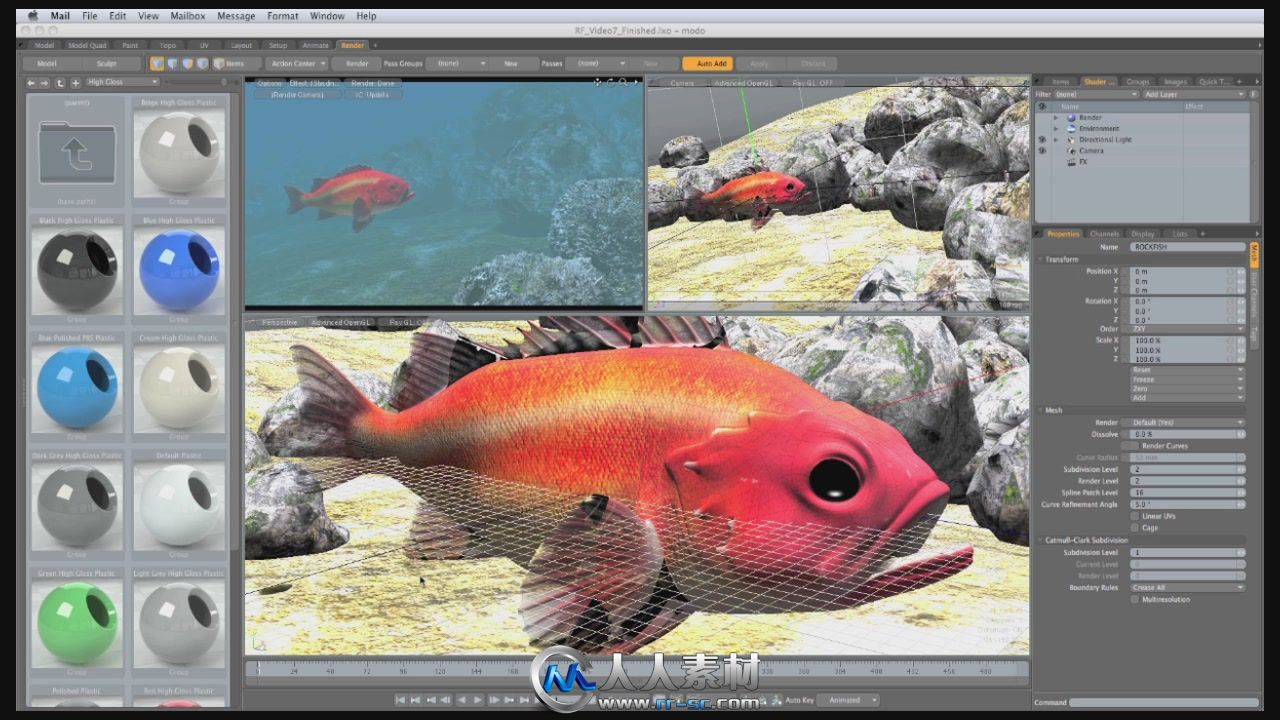
Task: Expand the Directional Light item
Action: click(1056, 140)
